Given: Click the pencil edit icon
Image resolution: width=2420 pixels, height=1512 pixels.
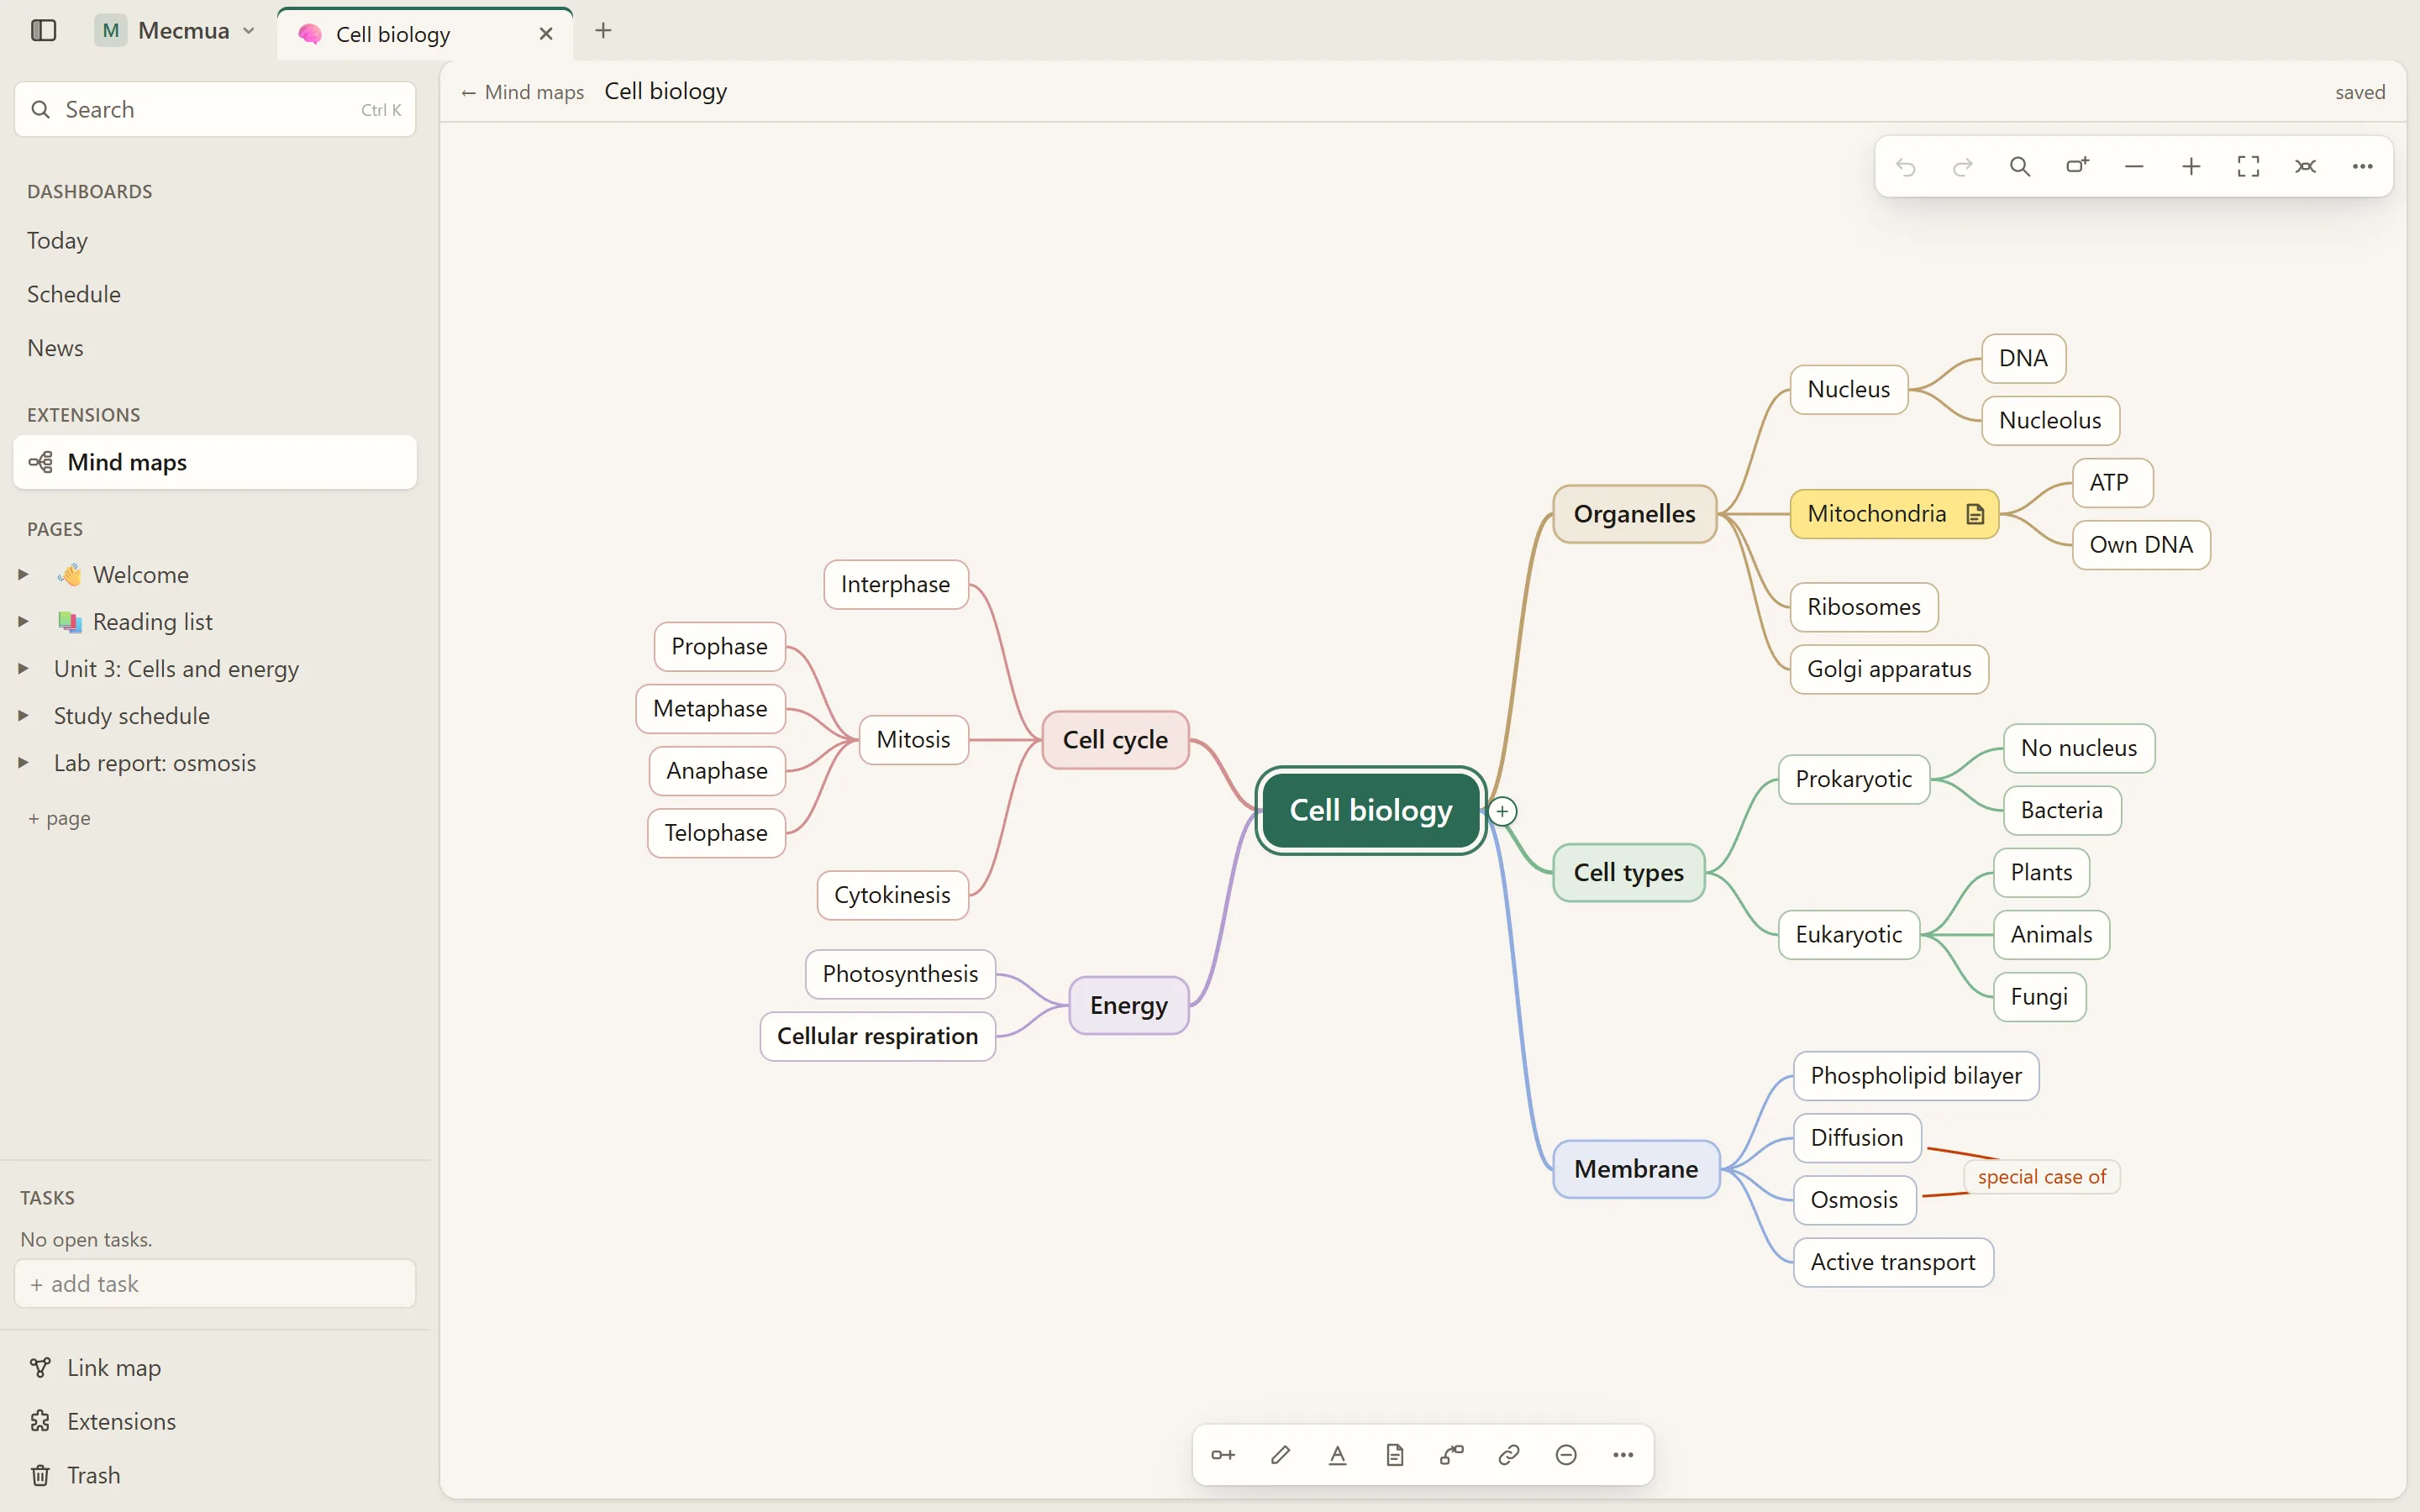Looking at the screenshot, I should 1280,1455.
